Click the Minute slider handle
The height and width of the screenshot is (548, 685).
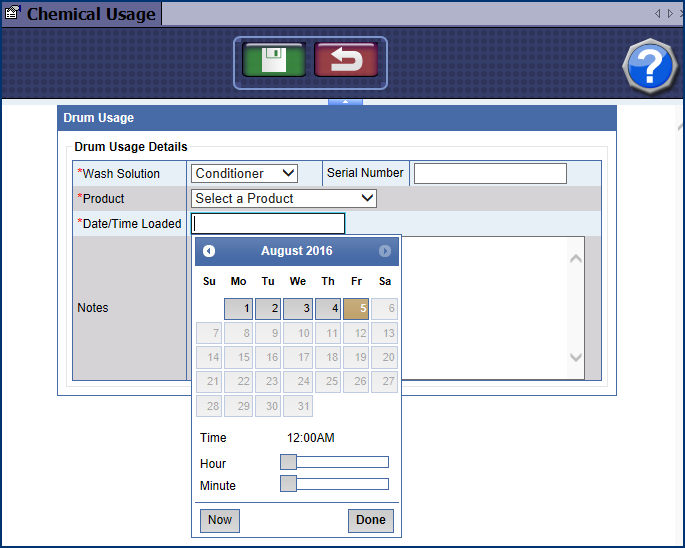point(288,484)
